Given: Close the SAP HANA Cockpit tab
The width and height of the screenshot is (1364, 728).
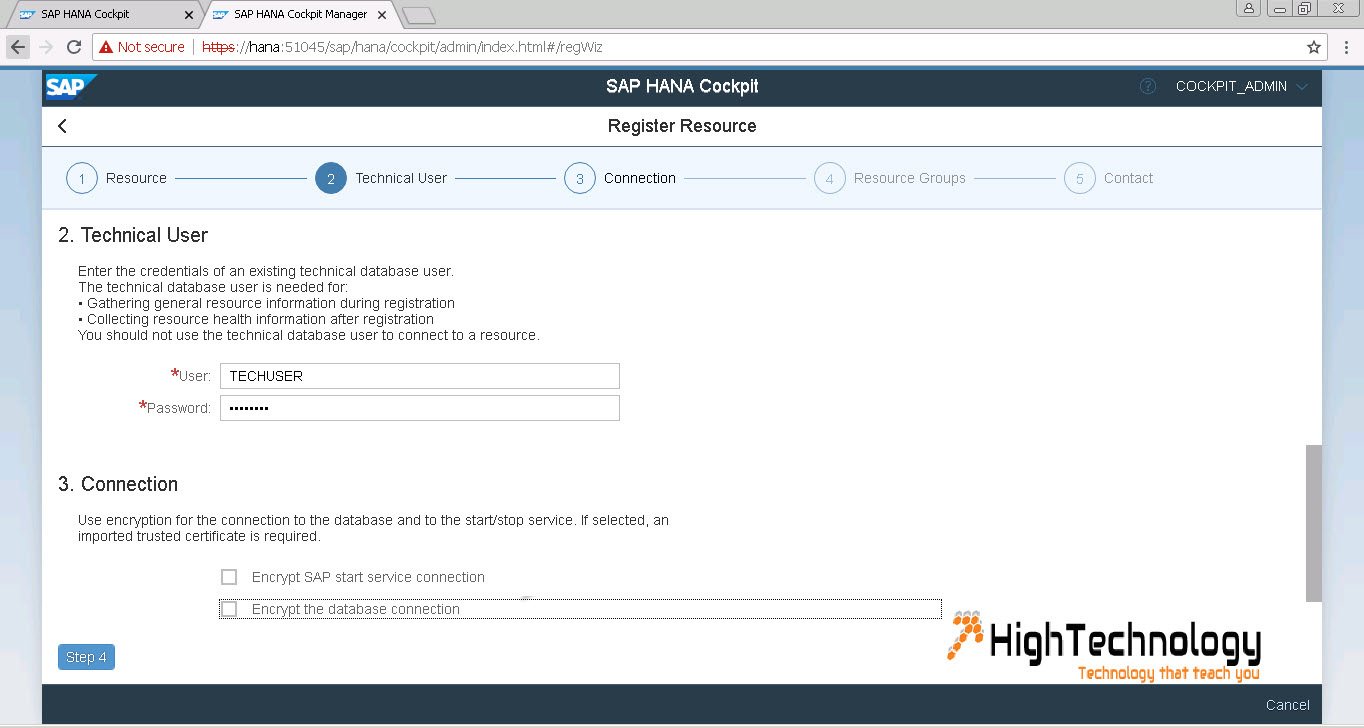Looking at the screenshot, I should coord(191,15).
